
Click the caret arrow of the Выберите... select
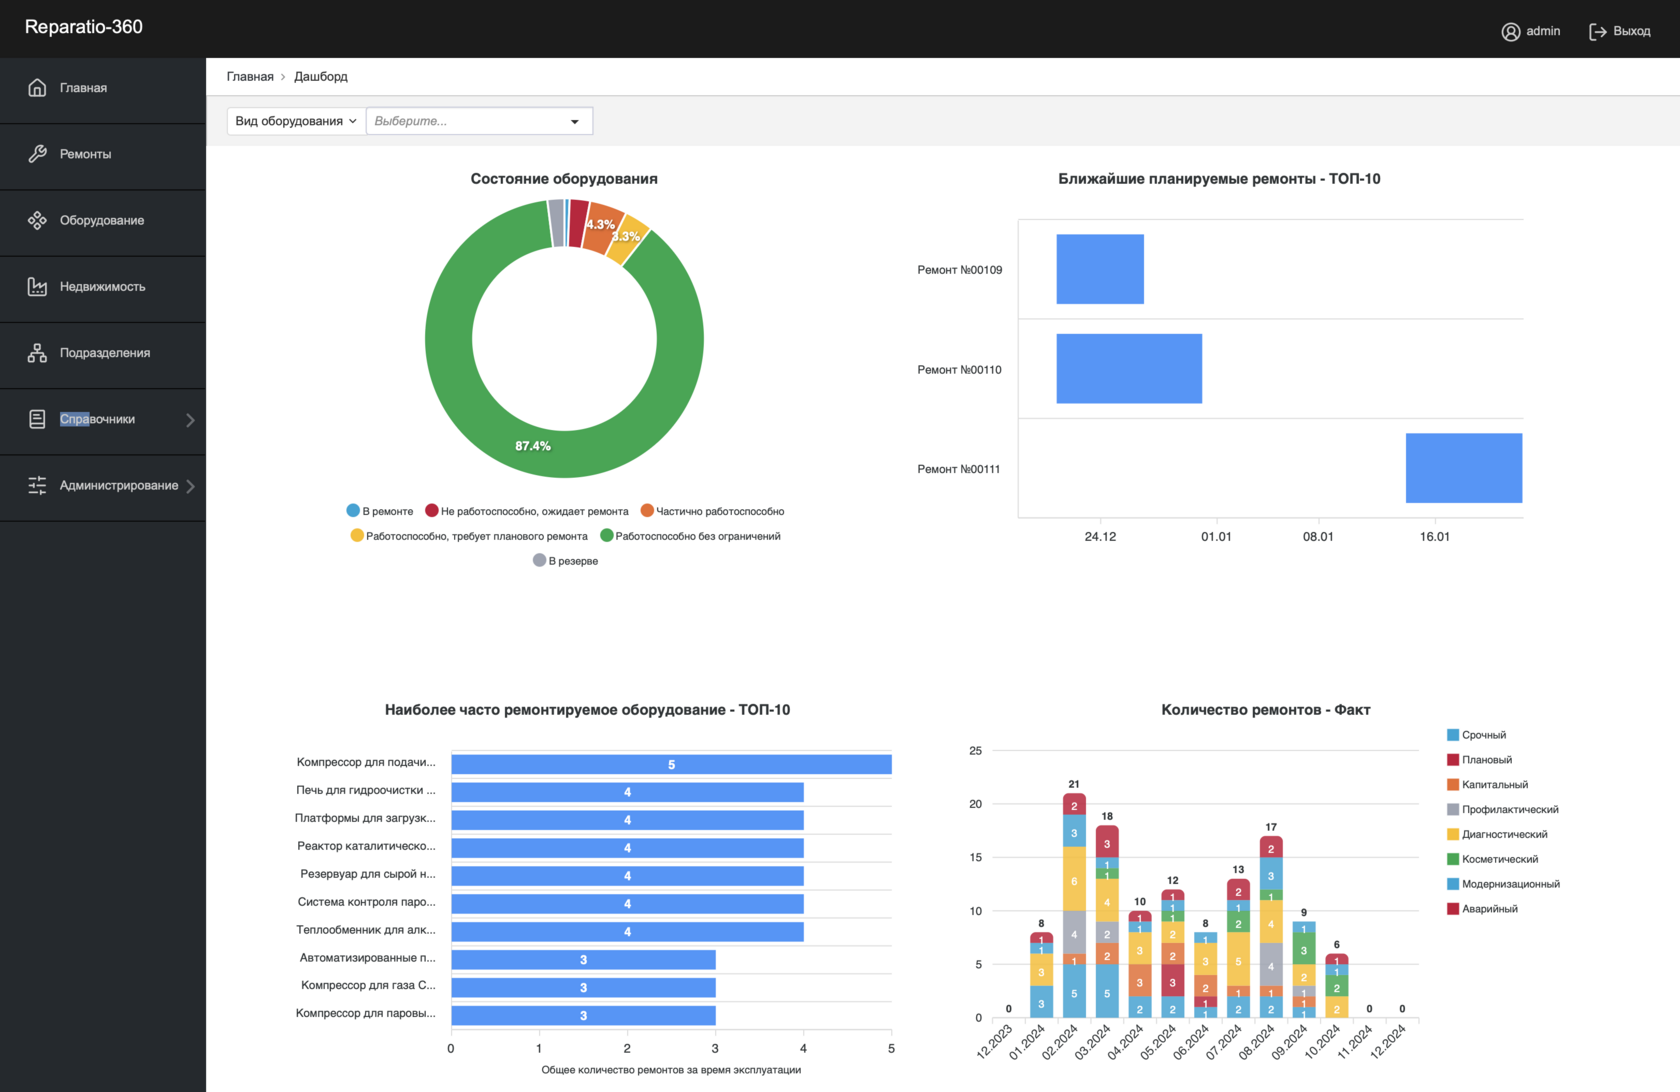tap(575, 122)
